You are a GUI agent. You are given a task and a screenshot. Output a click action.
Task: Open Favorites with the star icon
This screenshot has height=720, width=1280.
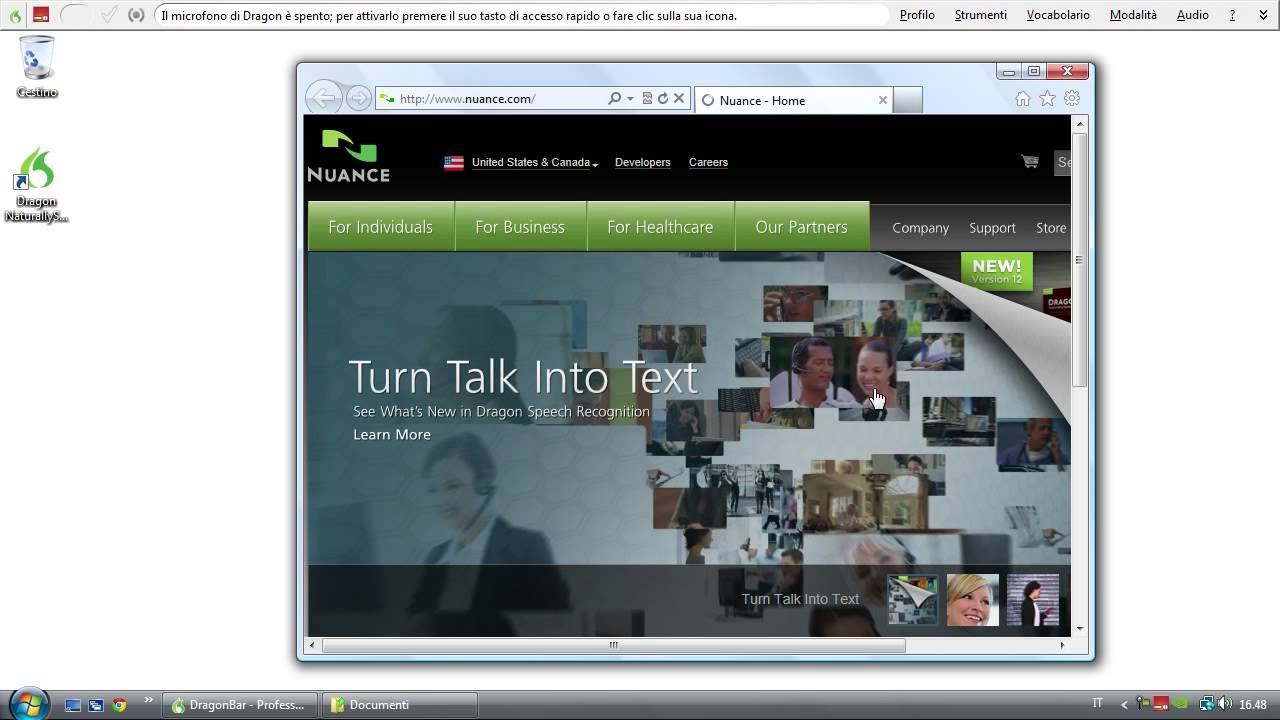(x=1047, y=98)
